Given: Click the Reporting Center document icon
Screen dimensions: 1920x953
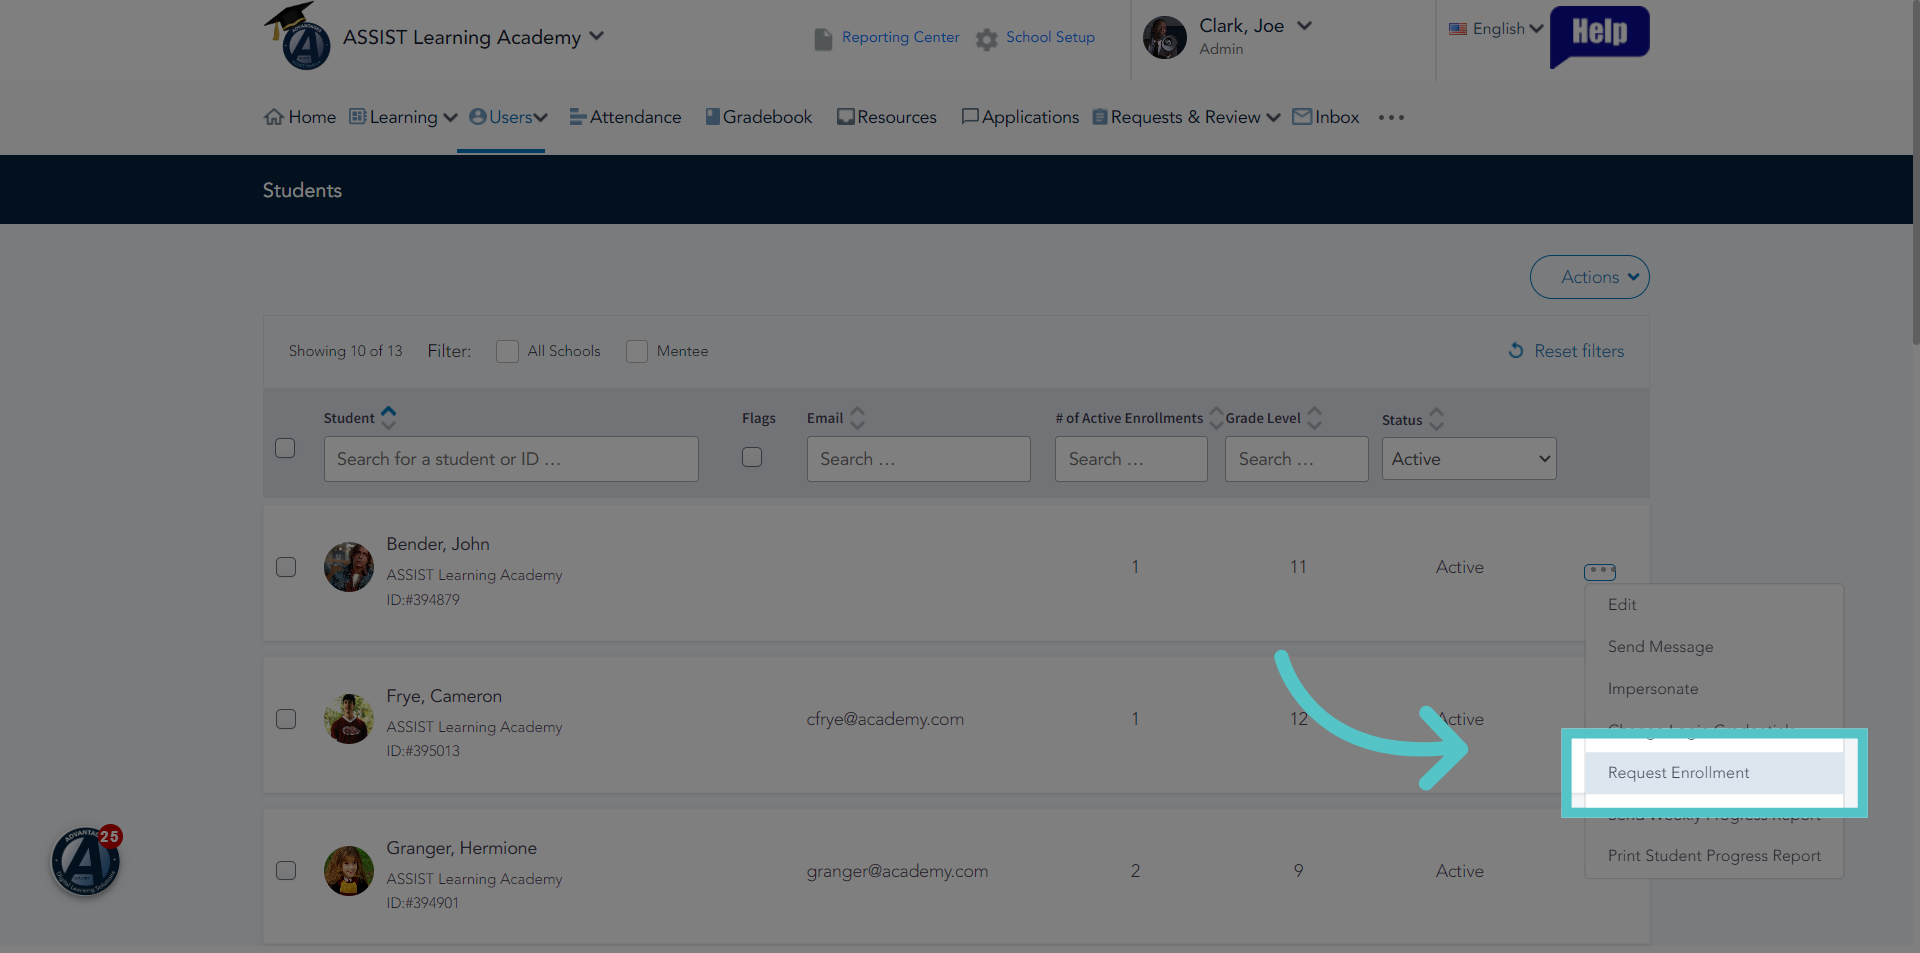Looking at the screenshot, I should pos(823,39).
